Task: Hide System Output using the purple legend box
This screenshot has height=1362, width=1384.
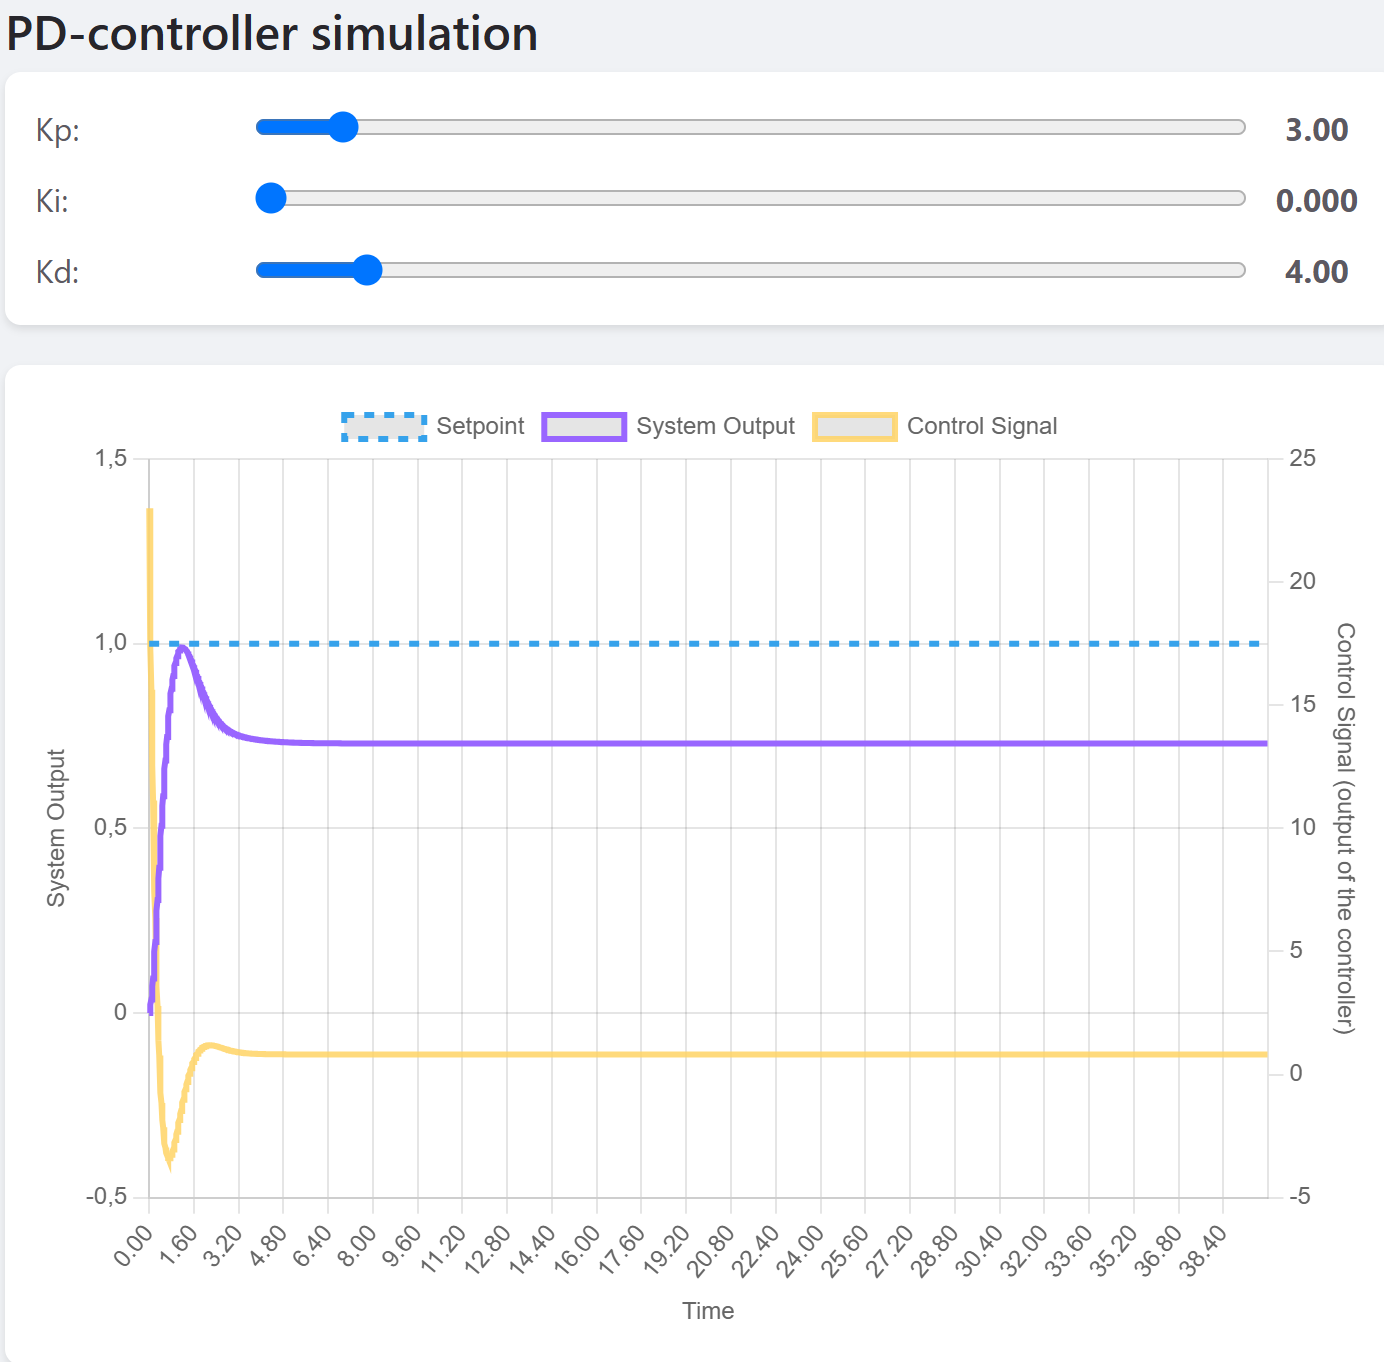Action: click(584, 427)
